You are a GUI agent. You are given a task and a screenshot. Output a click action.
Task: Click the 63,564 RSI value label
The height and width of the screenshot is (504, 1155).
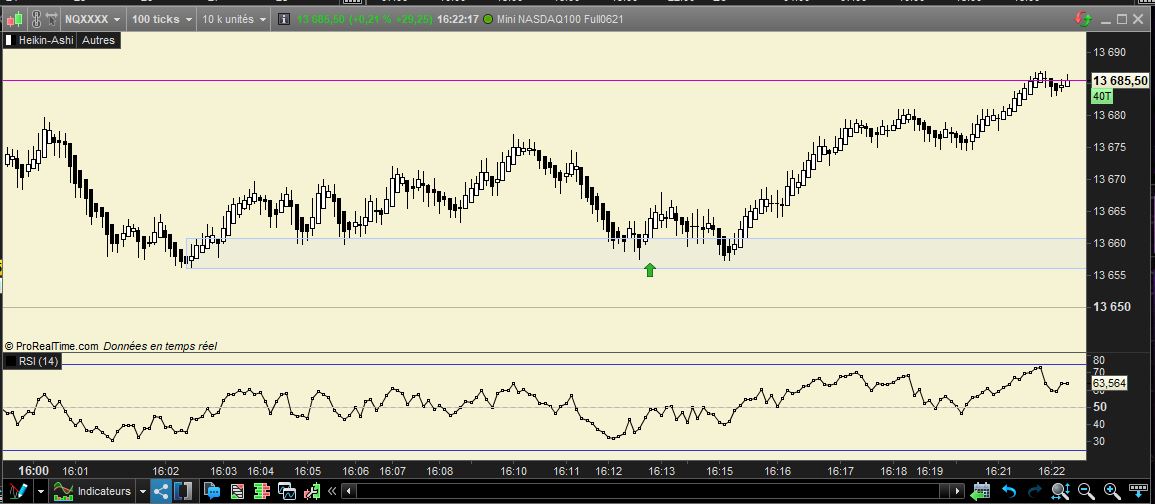[1109, 383]
